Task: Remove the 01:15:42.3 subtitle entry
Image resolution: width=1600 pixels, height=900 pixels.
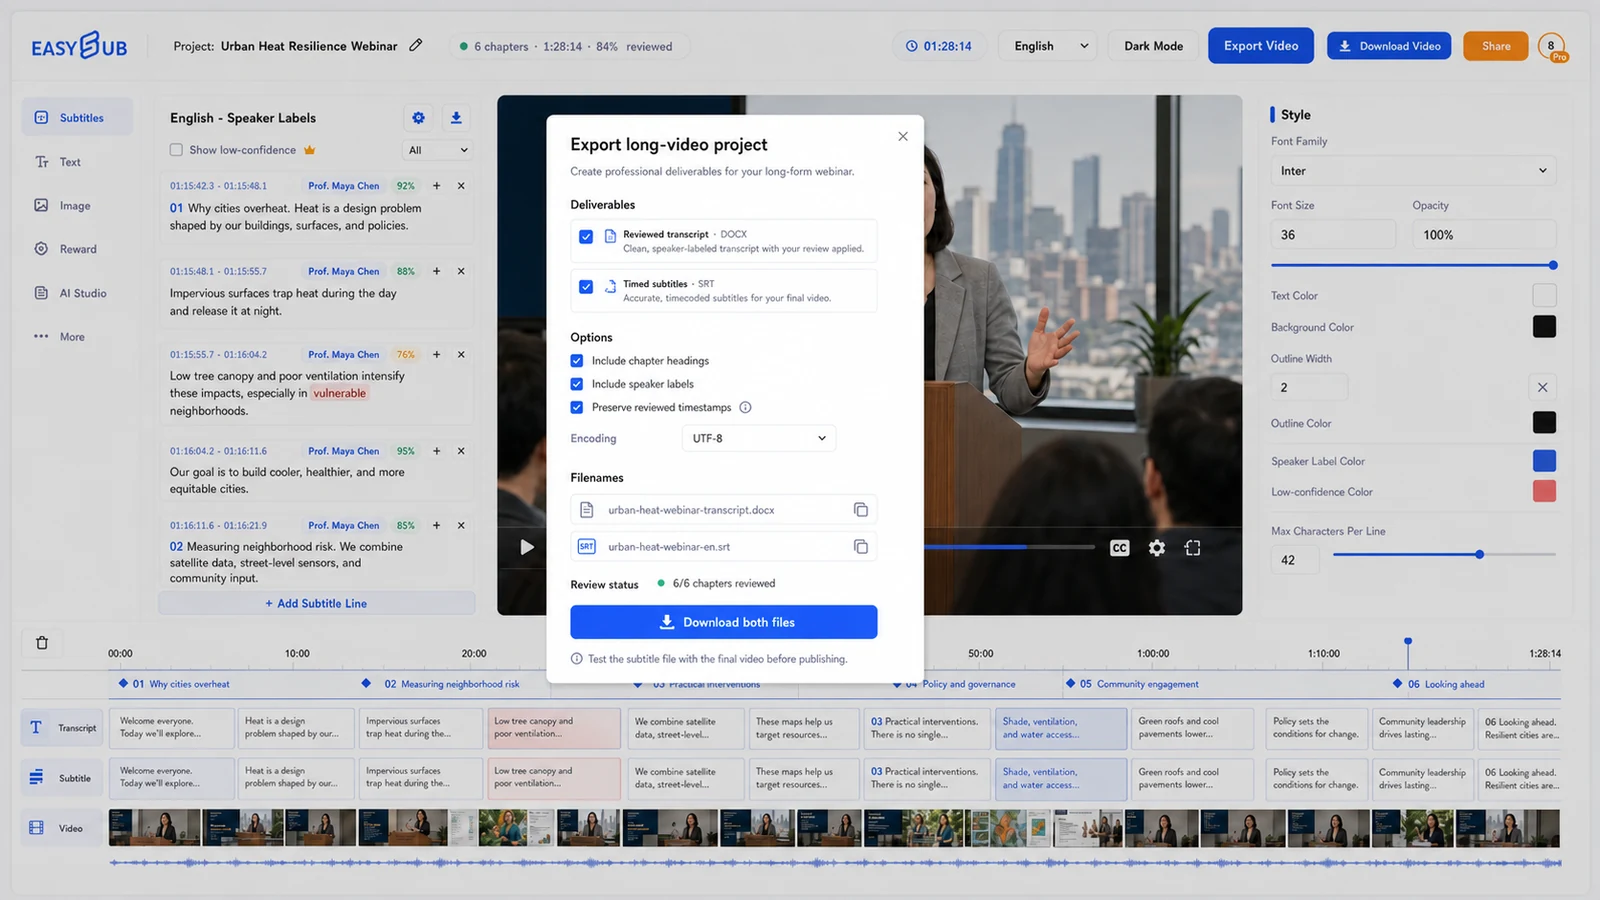Action: [x=461, y=186]
